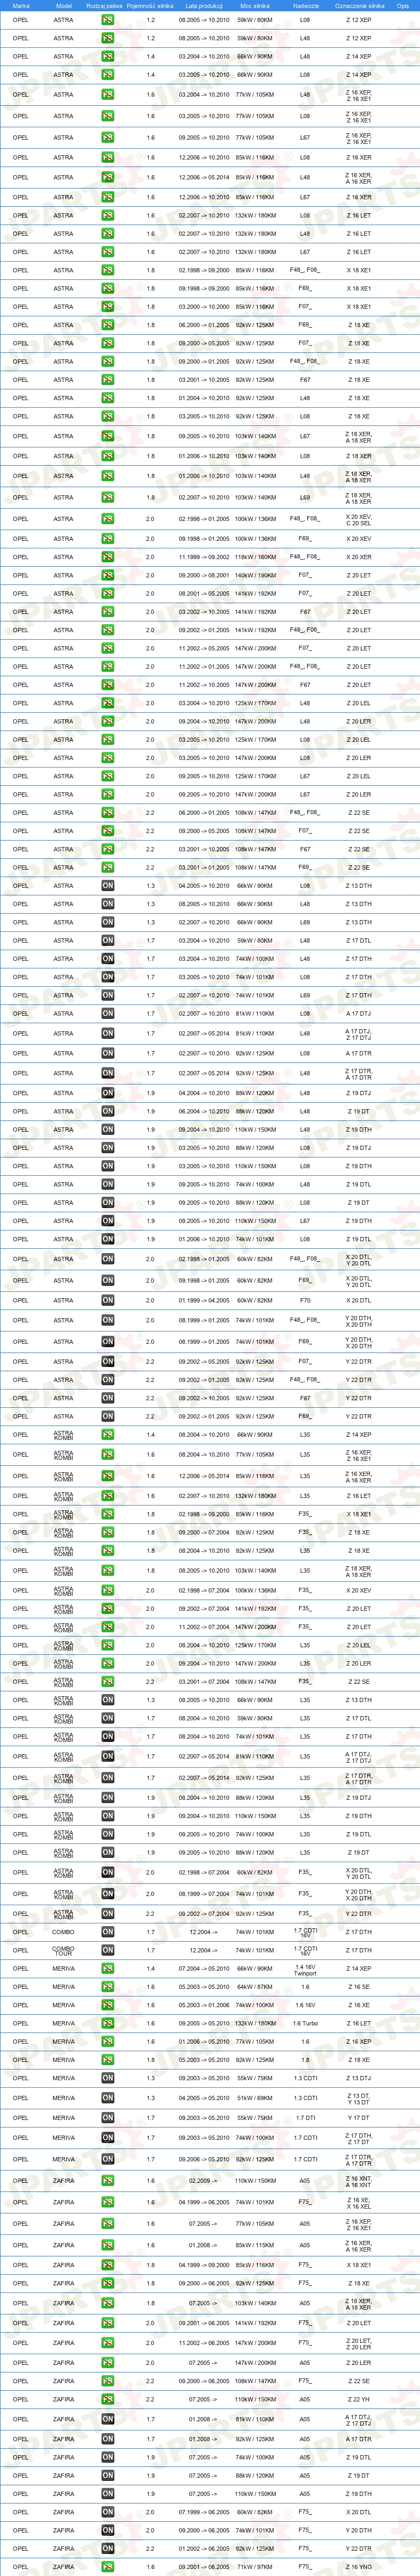Click the petrol icon in the Zafira Z 16 XNT row

point(108,2181)
